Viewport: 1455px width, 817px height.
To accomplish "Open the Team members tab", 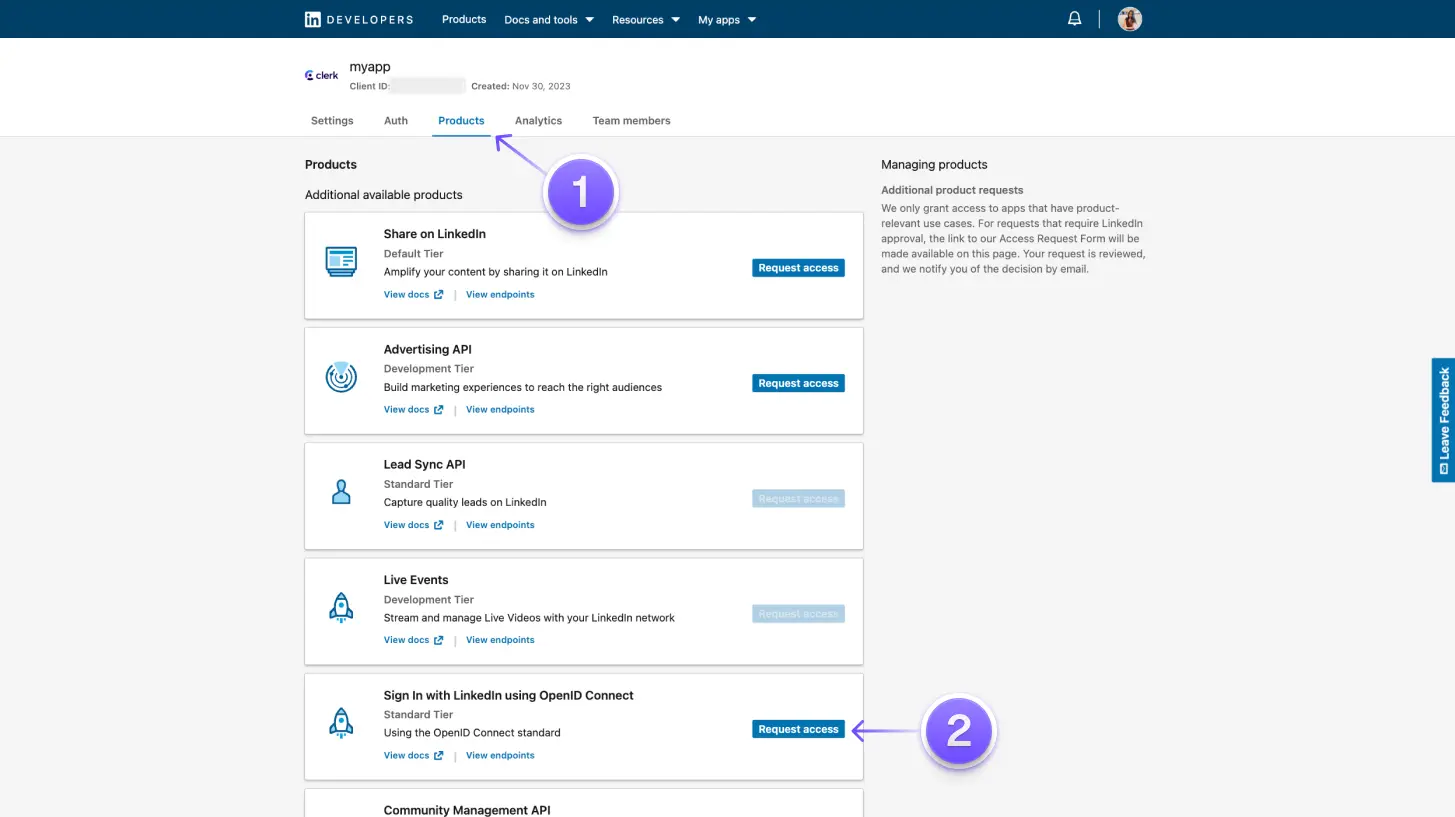I will pyautogui.click(x=631, y=120).
